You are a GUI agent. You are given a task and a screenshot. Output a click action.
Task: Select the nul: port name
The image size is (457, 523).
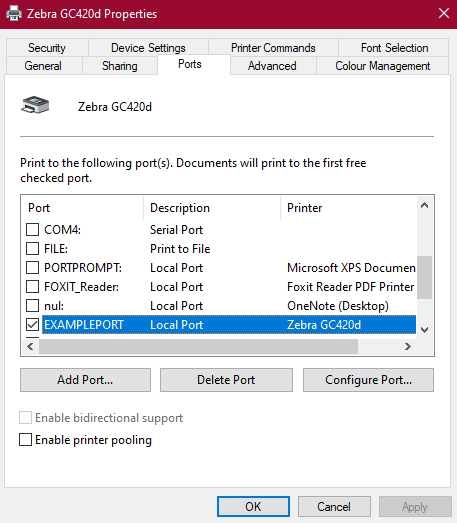54,306
